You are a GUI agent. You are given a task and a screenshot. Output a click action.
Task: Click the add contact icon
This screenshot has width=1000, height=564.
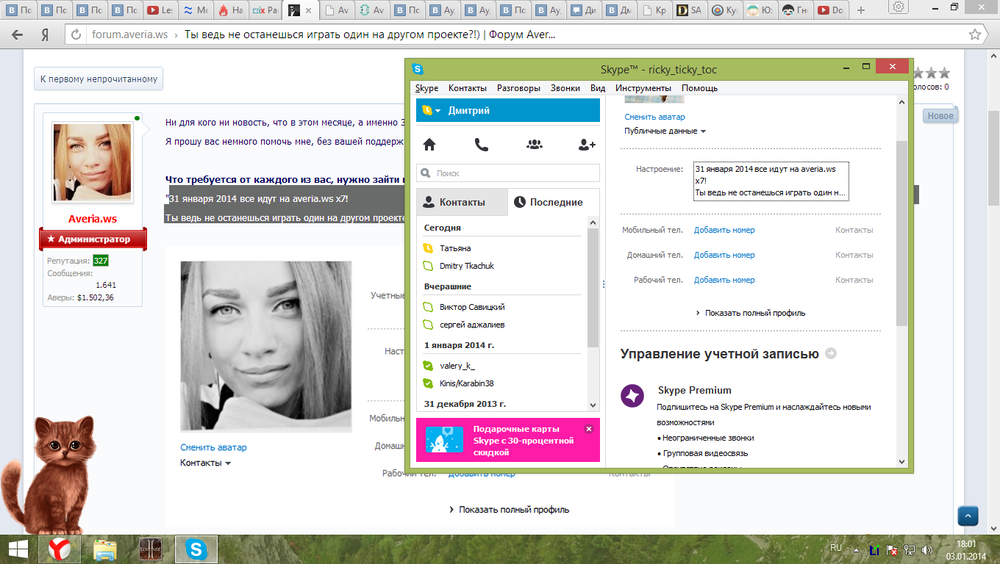tap(587, 144)
